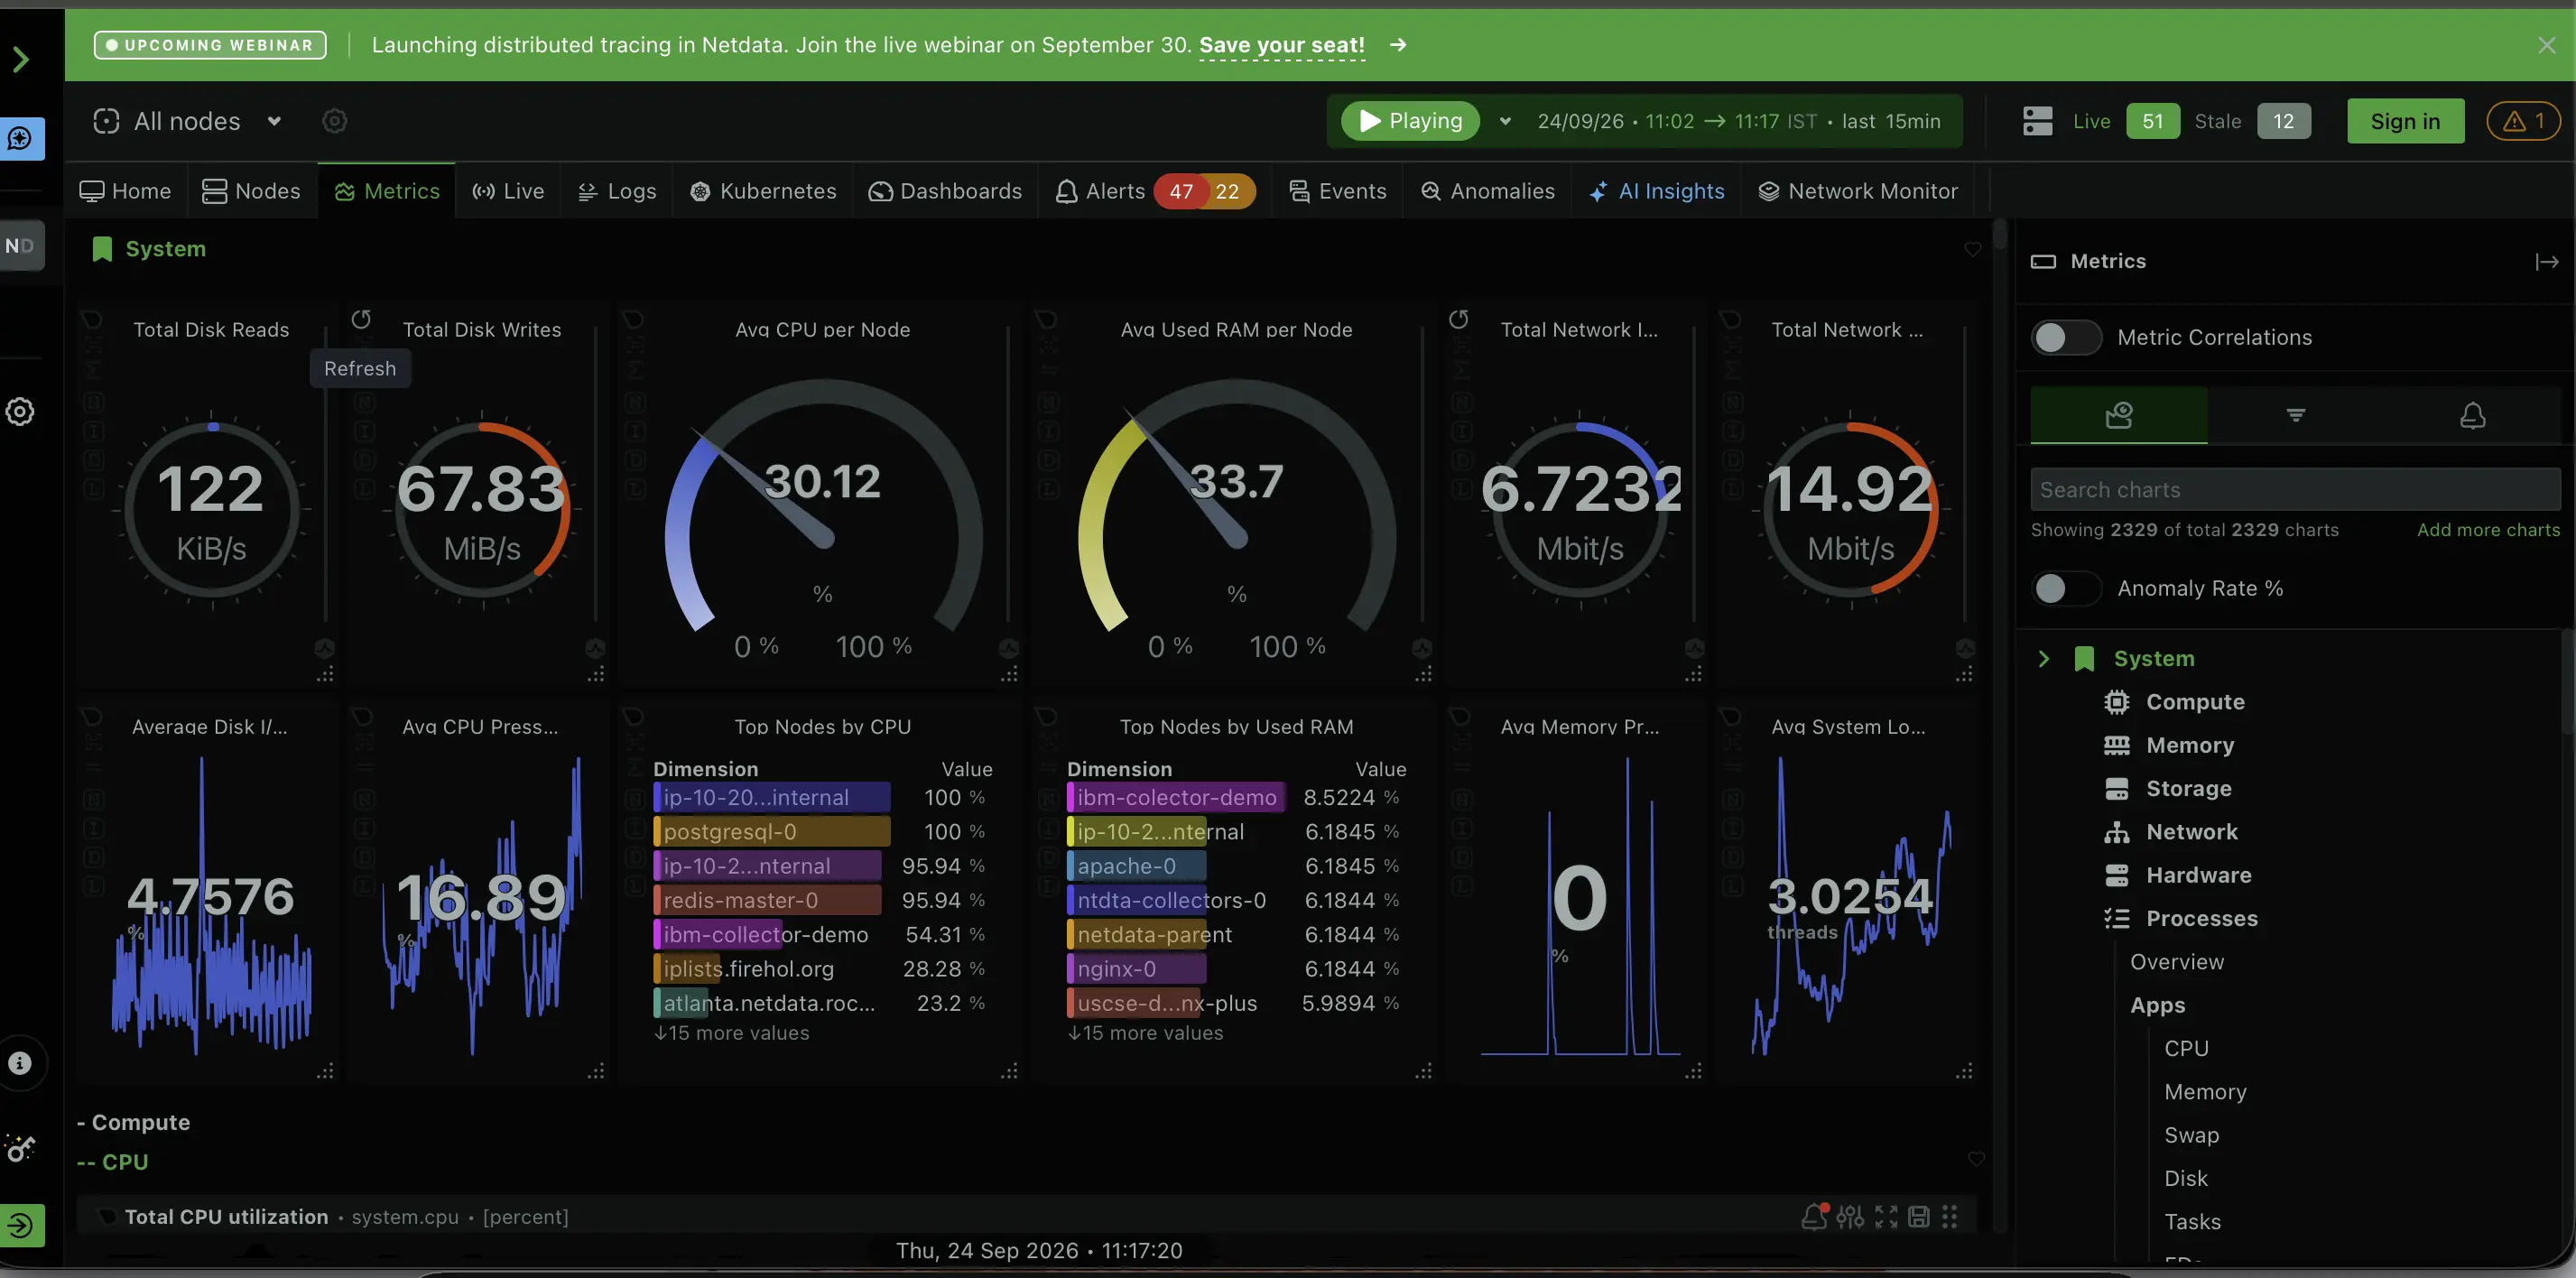Open settings gear in the left sidebar
The height and width of the screenshot is (1278, 2576).
click(20, 412)
